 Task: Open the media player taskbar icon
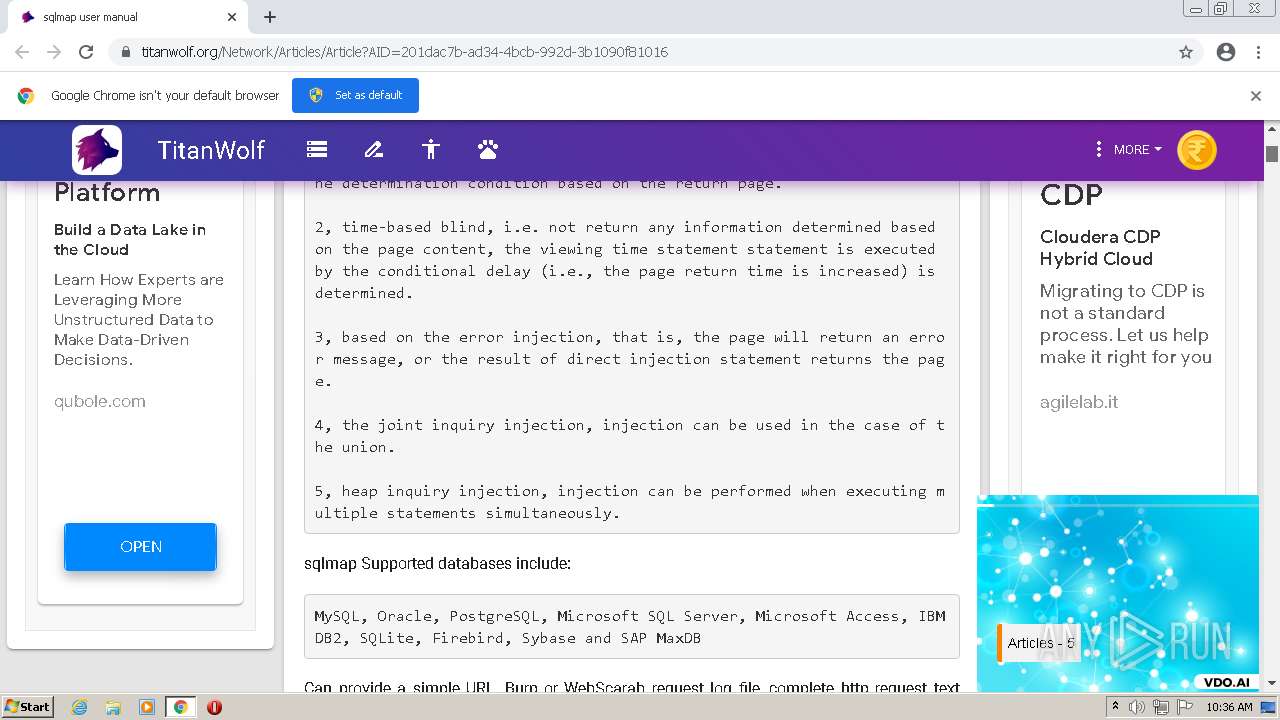147,707
